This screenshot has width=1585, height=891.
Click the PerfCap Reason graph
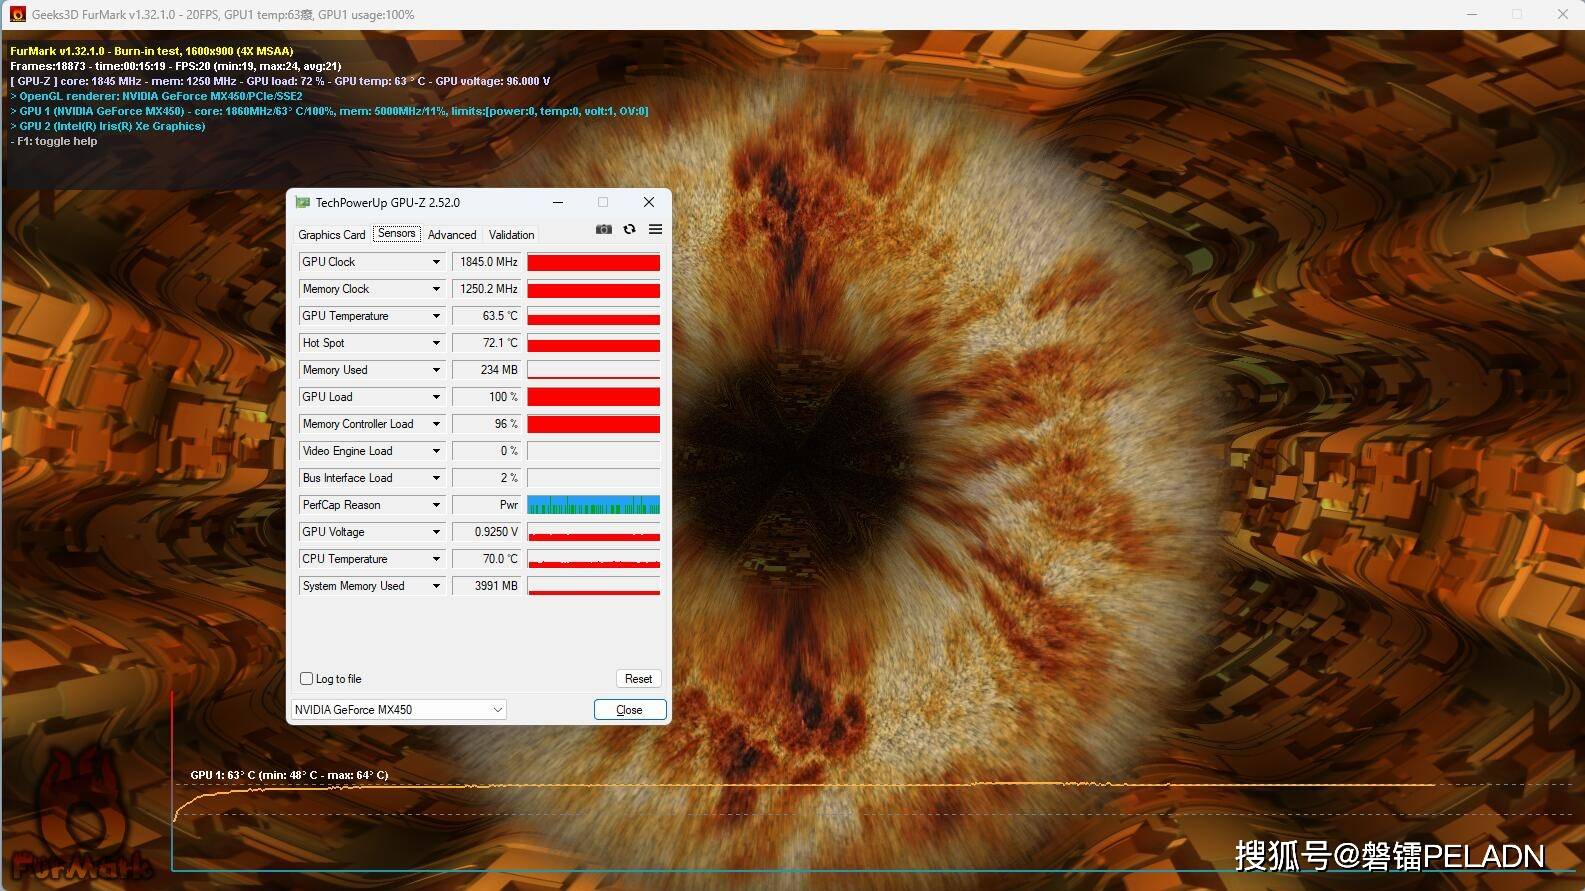(x=594, y=505)
